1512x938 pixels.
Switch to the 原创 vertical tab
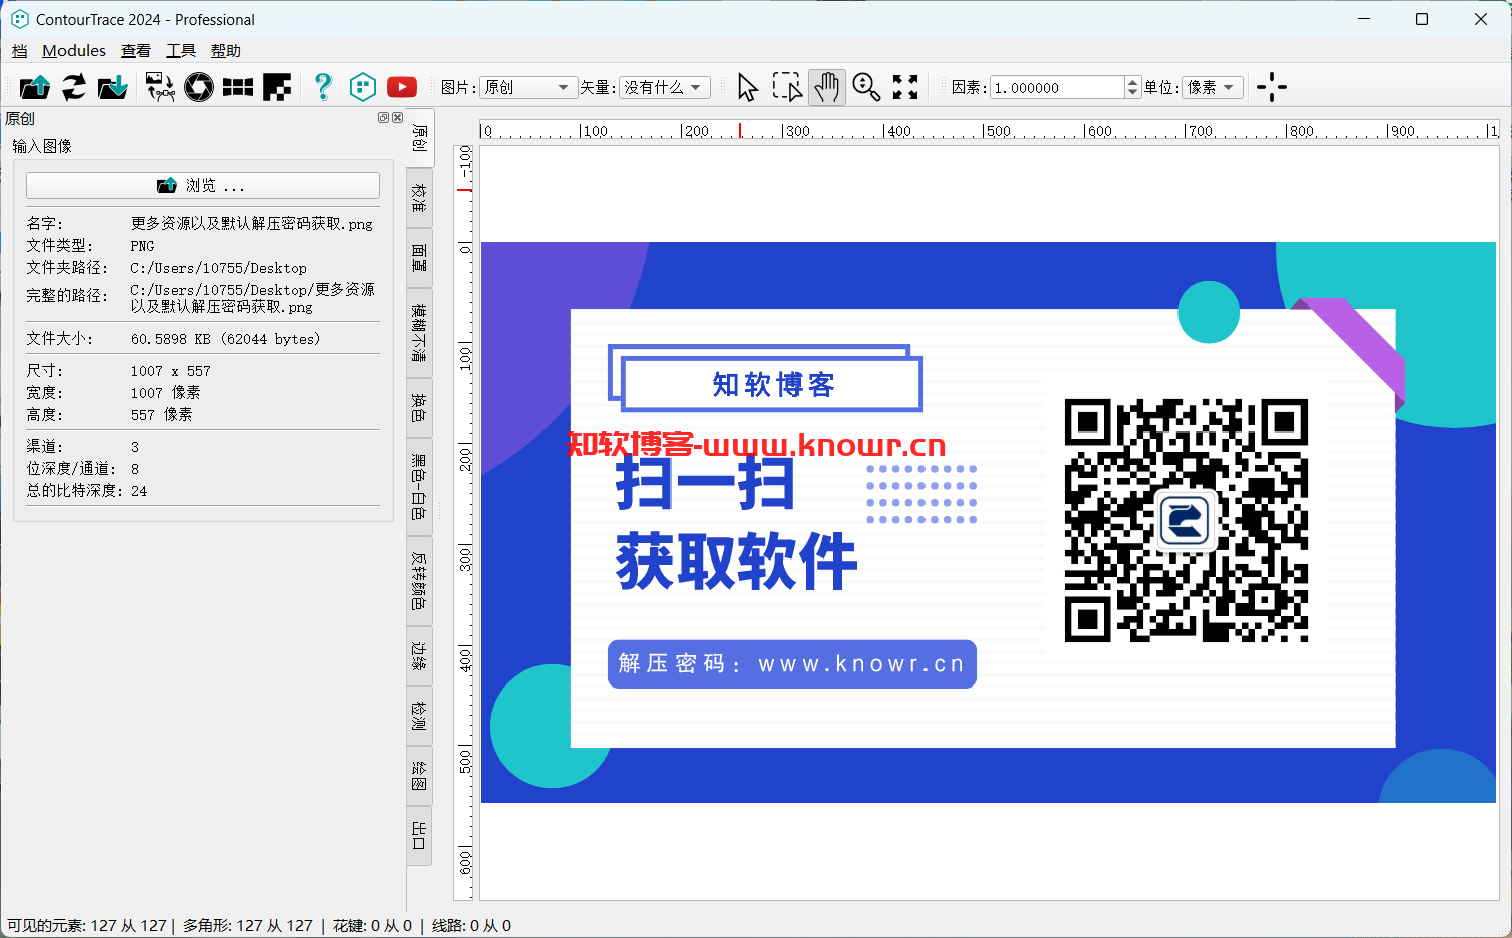[420, 138]
